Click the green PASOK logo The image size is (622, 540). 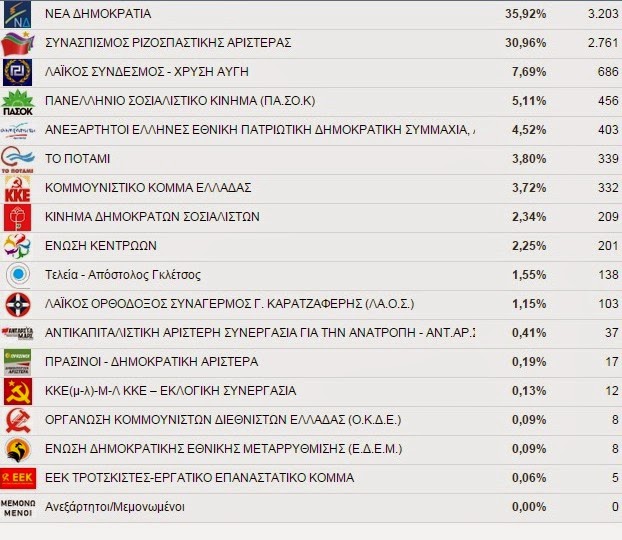pos(18,102)
